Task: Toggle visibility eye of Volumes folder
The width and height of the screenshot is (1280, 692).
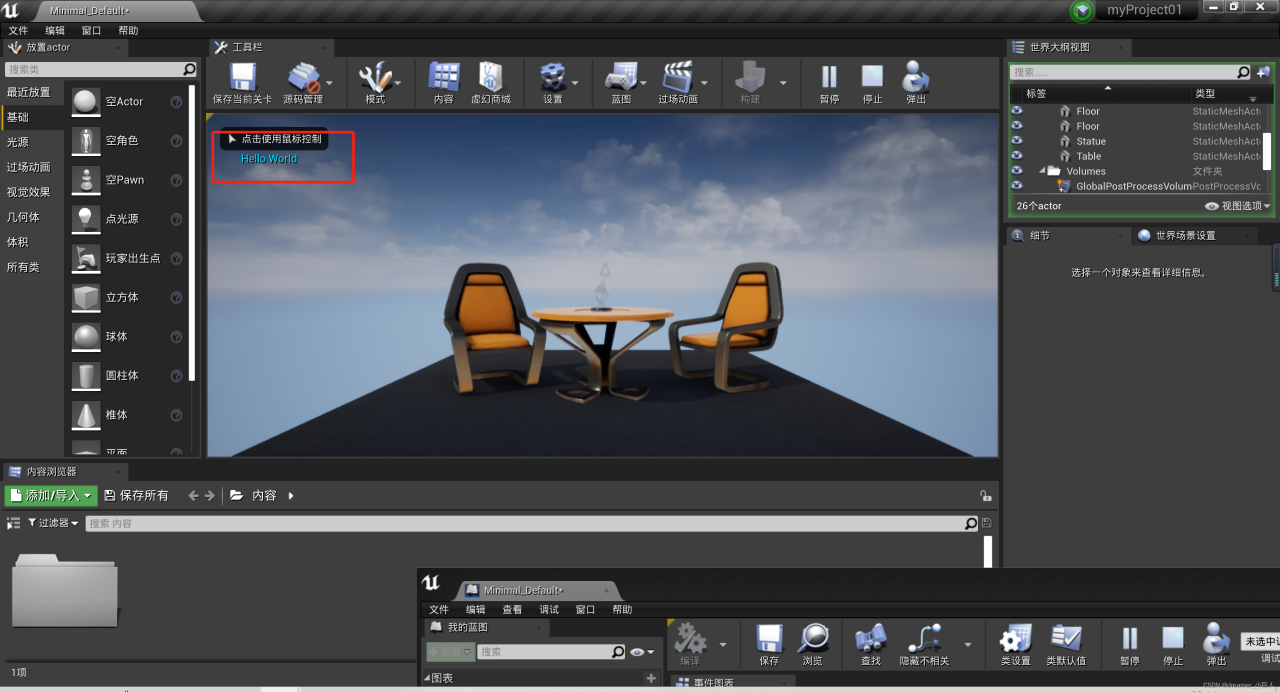Action: coord(1017,171)
